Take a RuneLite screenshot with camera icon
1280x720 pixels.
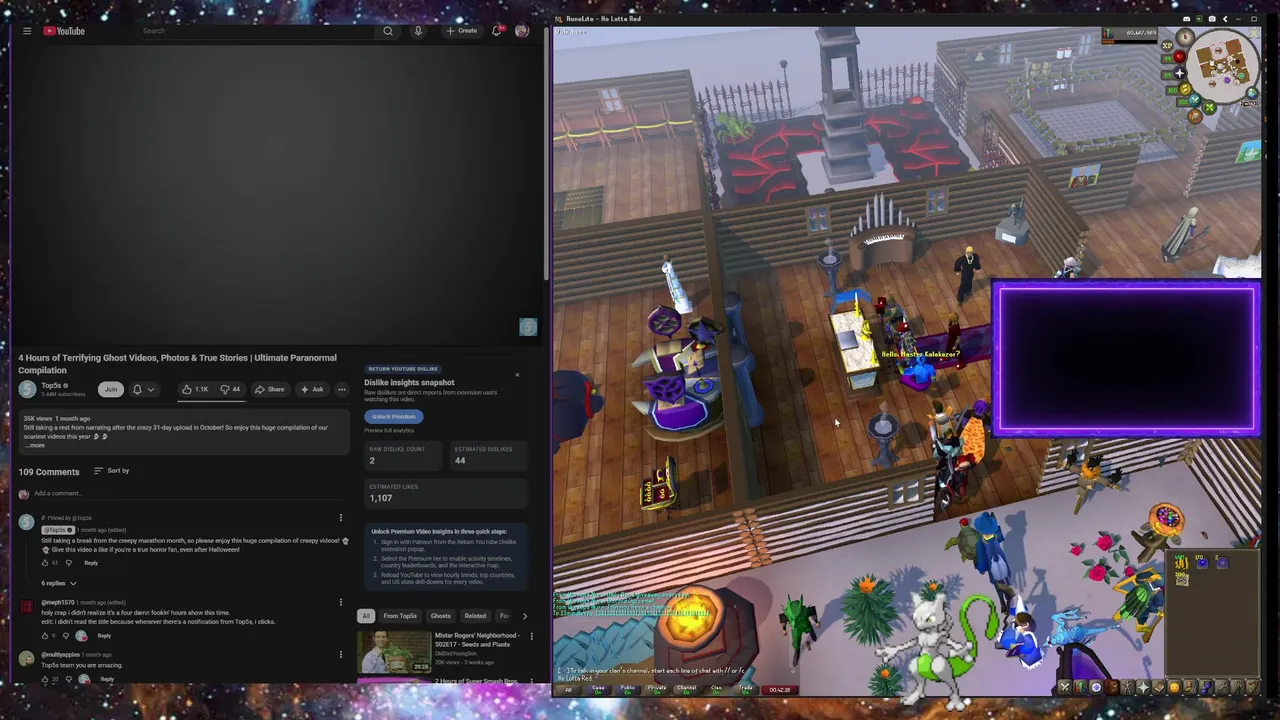pyautogui.click(x=1212, y=19)
